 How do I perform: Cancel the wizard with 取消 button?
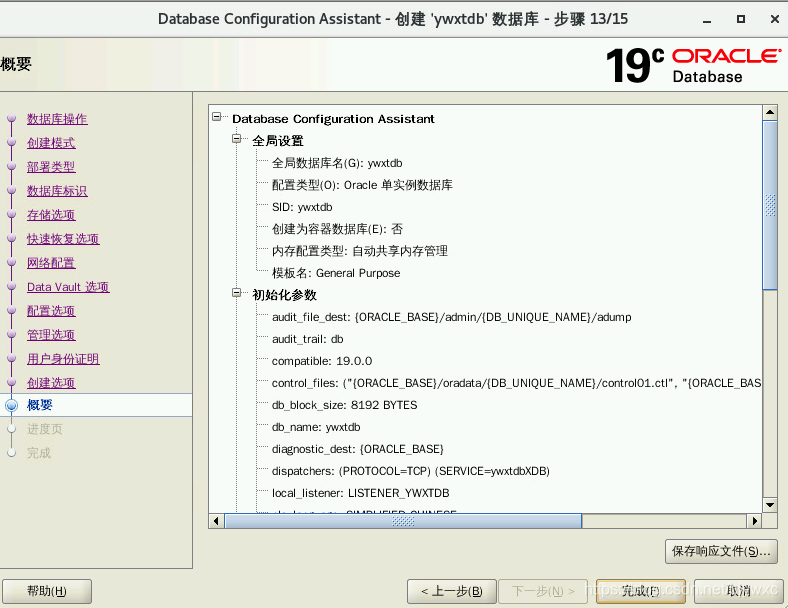739,591
